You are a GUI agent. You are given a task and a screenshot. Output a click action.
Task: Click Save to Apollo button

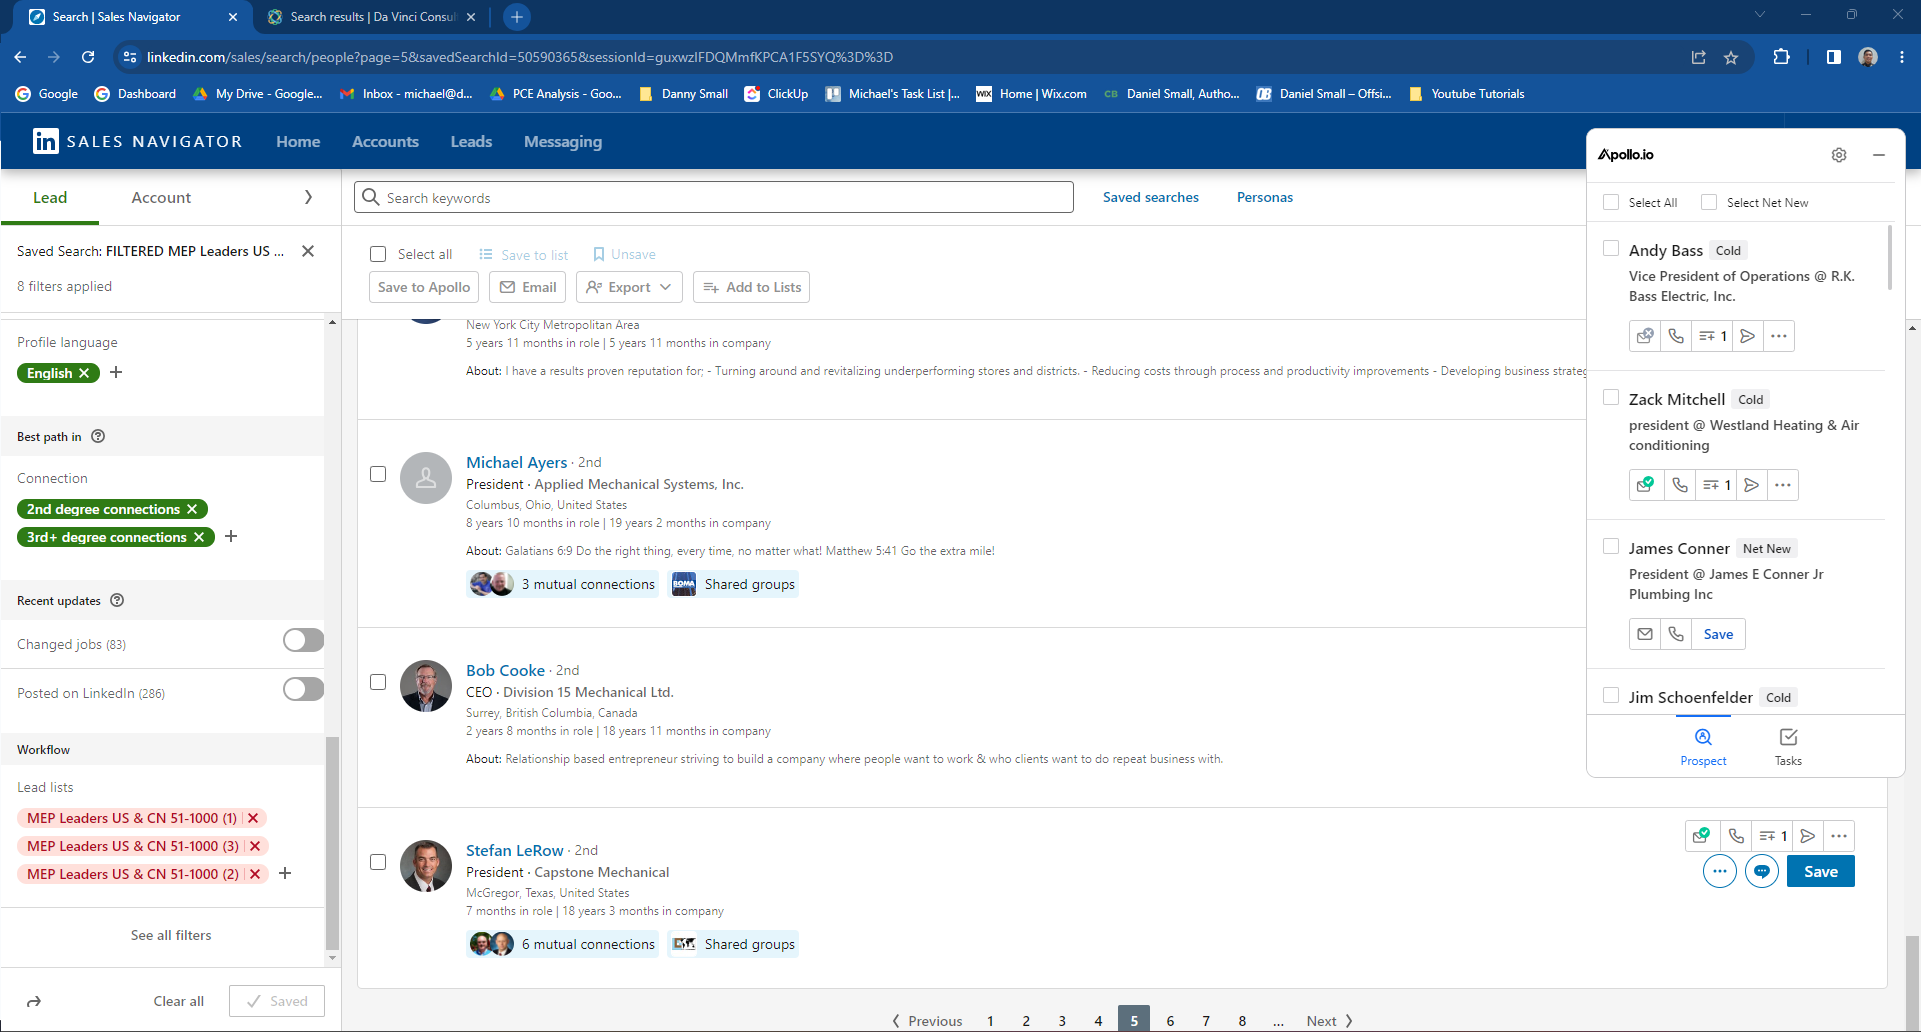coord(424,287)
